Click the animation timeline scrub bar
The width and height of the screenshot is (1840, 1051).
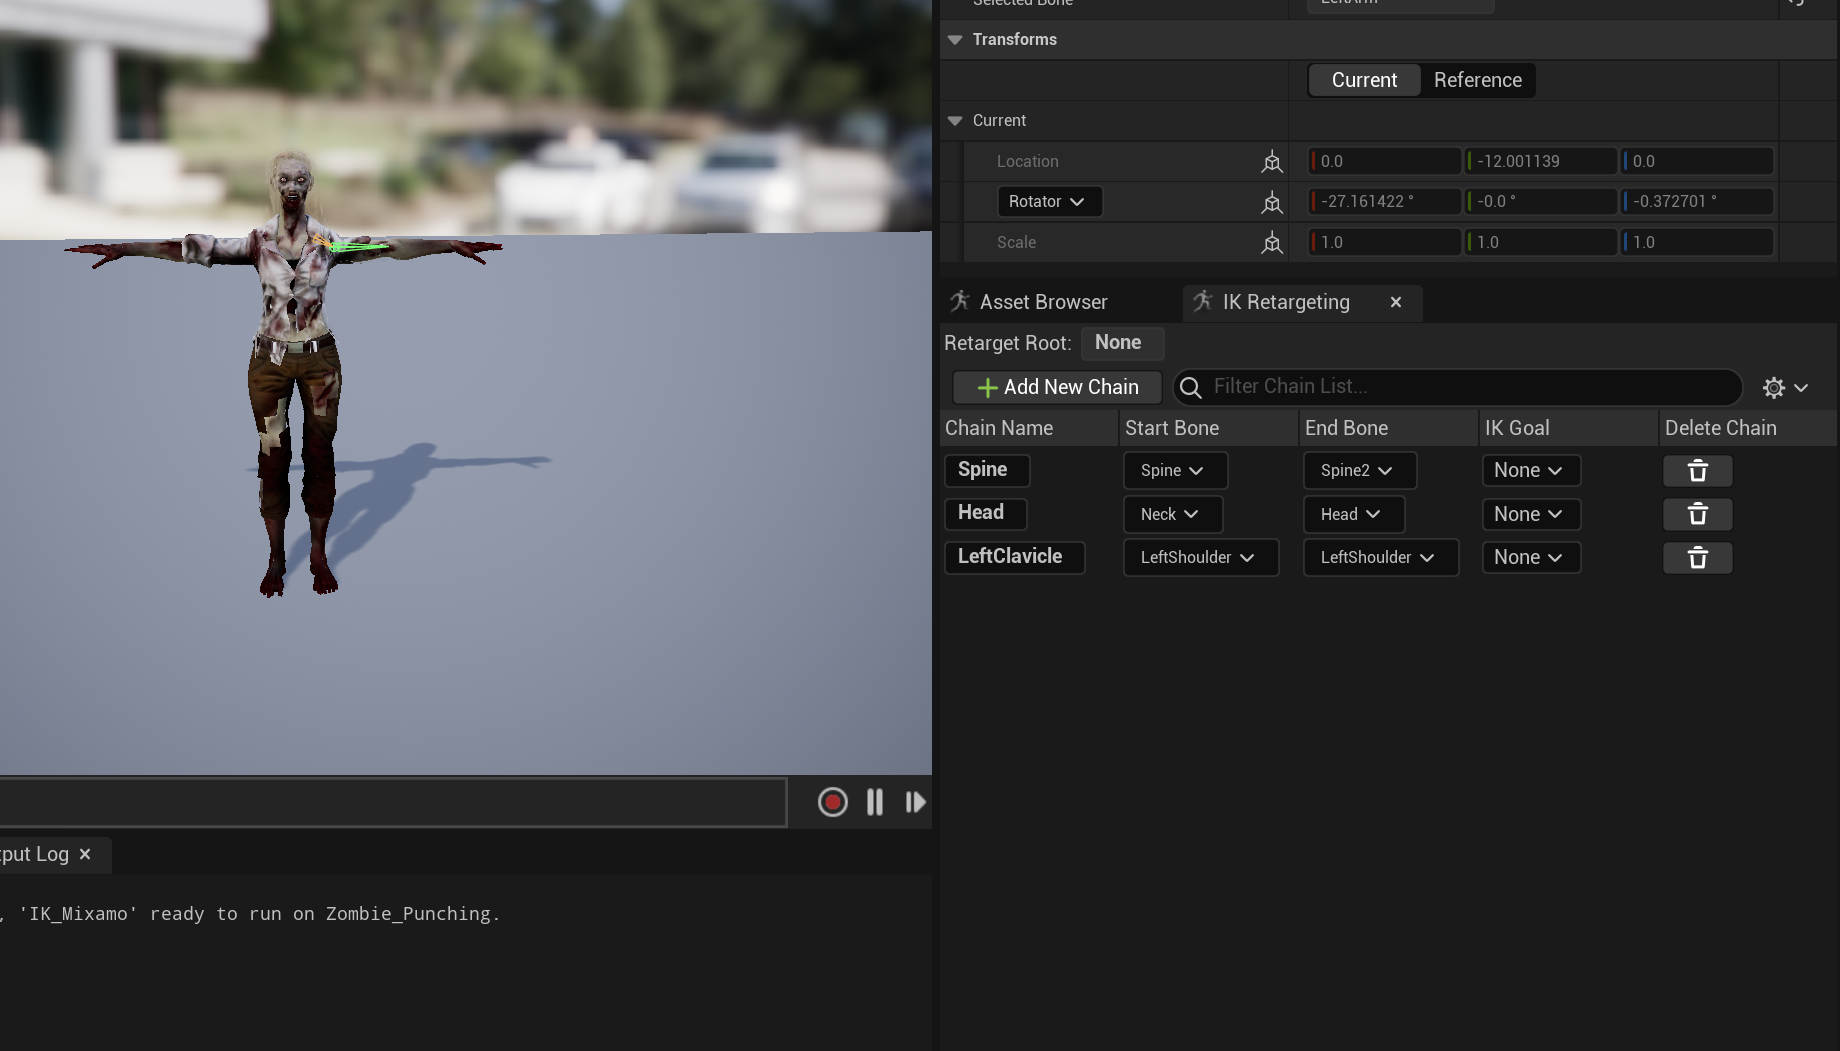pyautogui.click(x=393, y=802)
